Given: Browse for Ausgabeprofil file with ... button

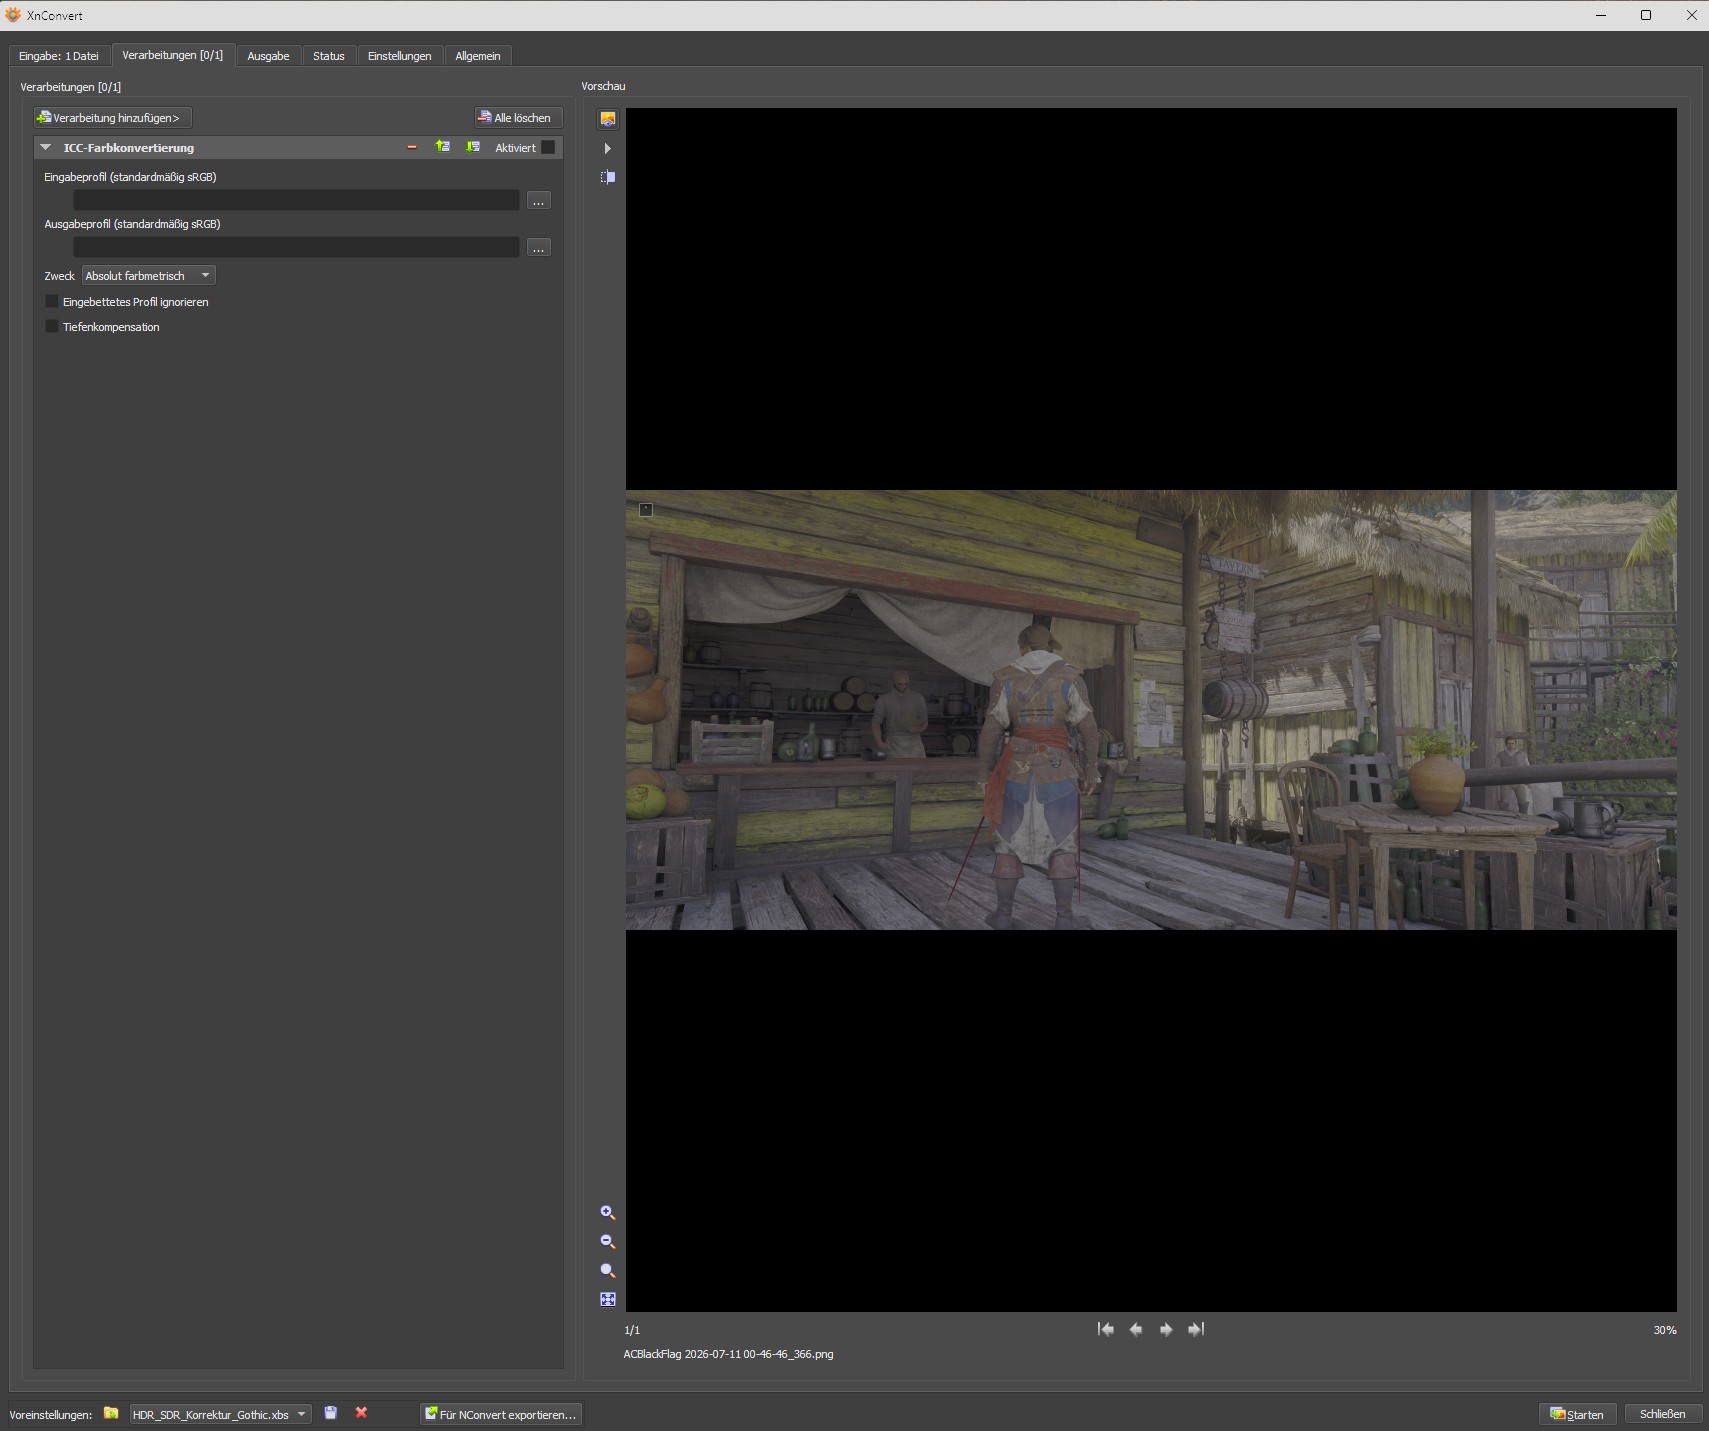Looking at the screenshot, I should pyautogui.click(x=539, y=248).
